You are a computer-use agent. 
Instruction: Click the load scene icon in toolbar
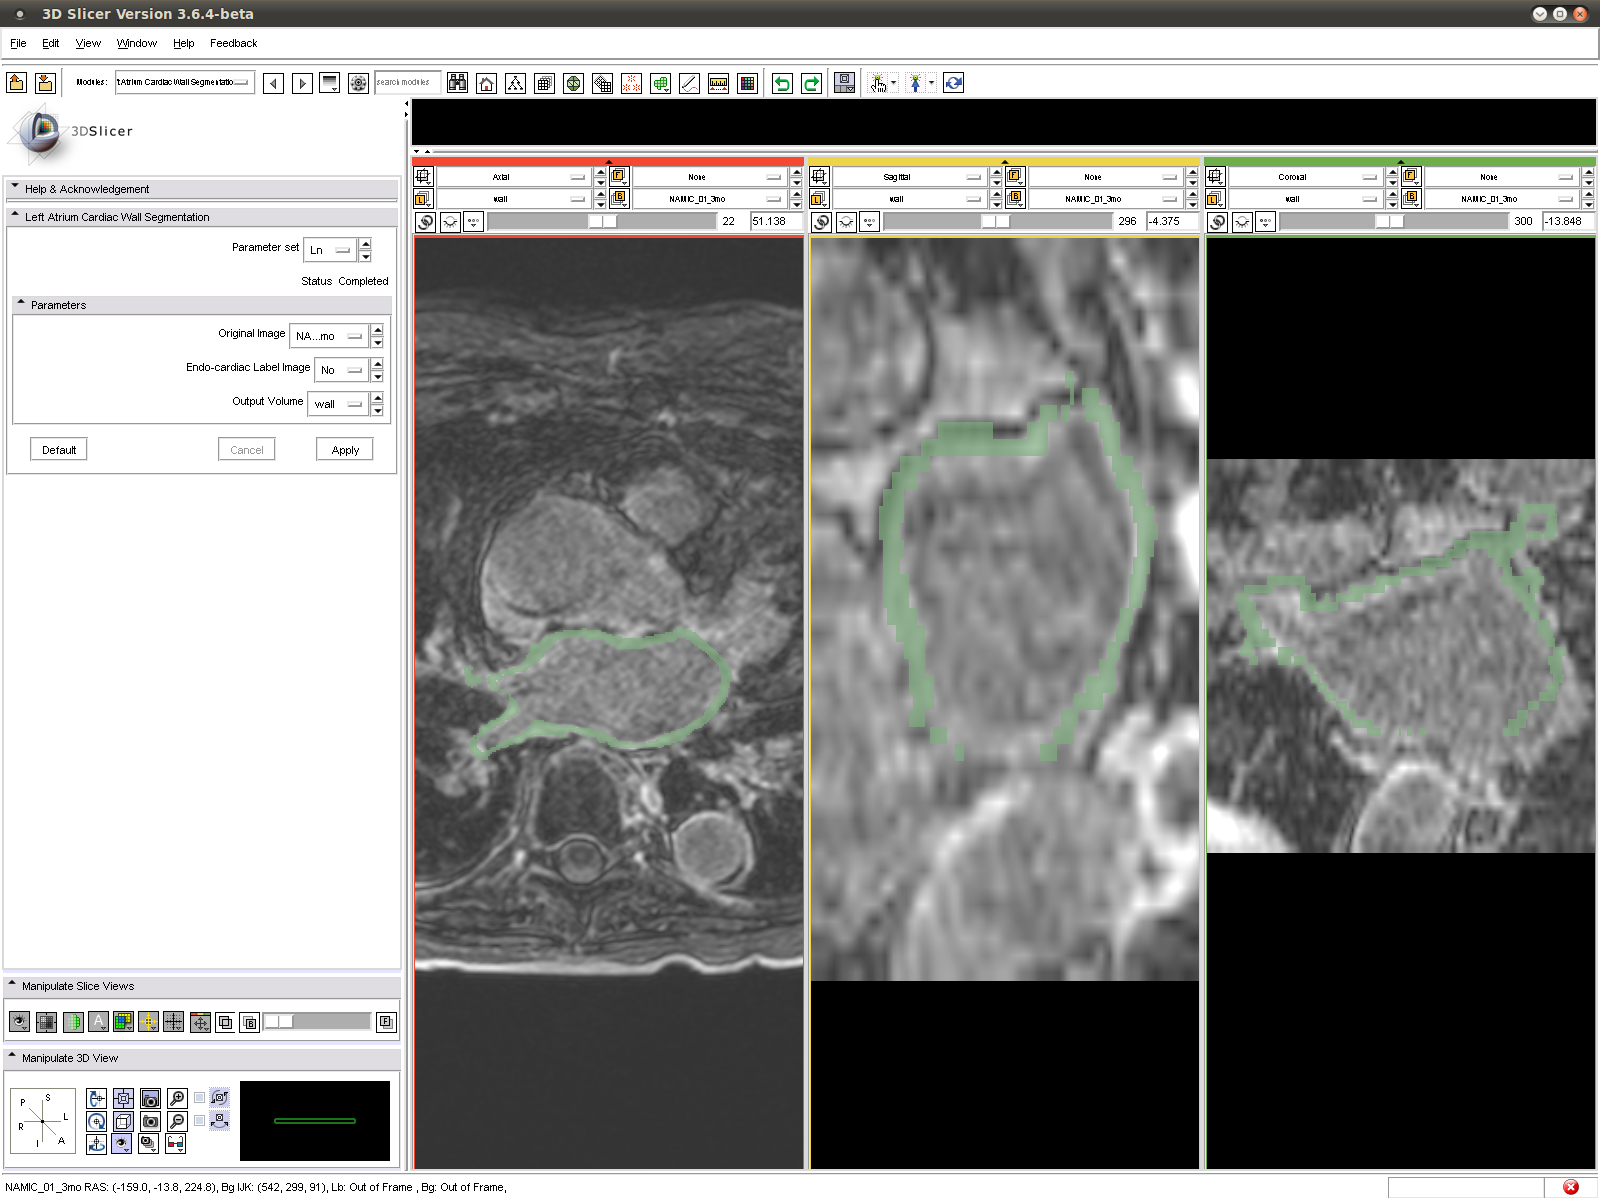(x=17, y=83)
